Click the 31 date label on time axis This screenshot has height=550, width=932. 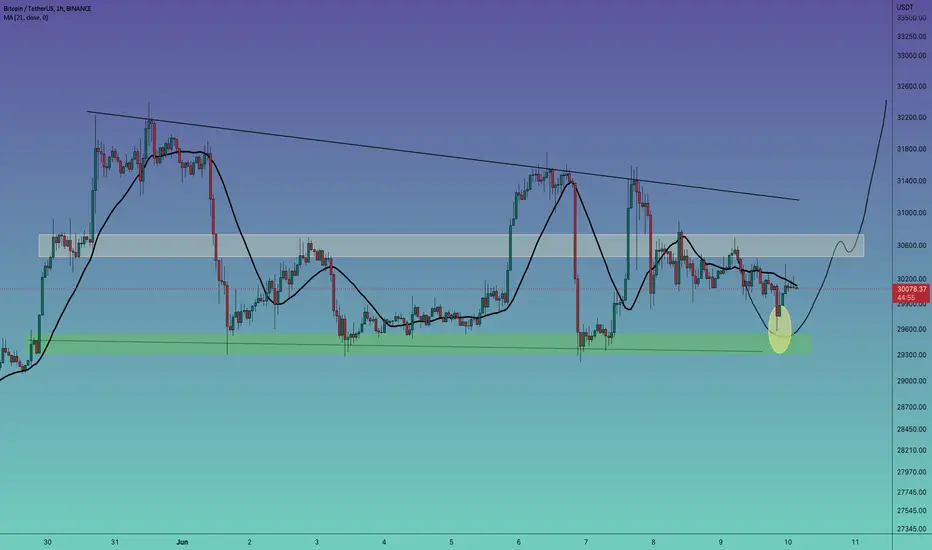[x=115, y=542]
